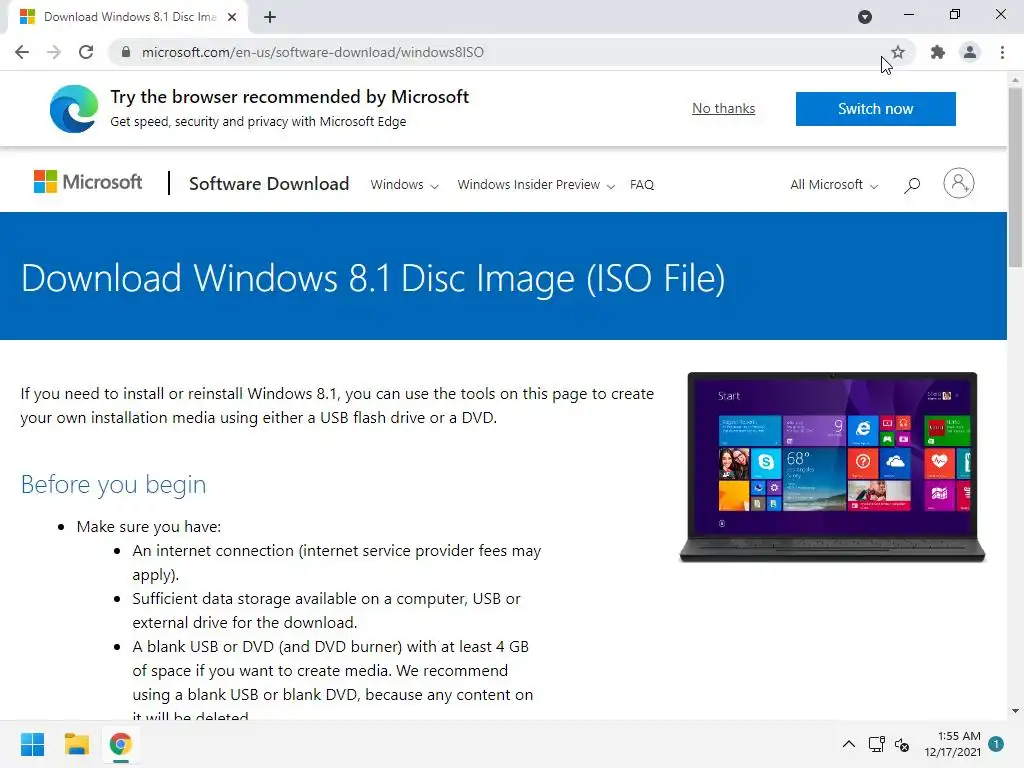
Task: Open a new browser tab
Action: tap(270, 17)
